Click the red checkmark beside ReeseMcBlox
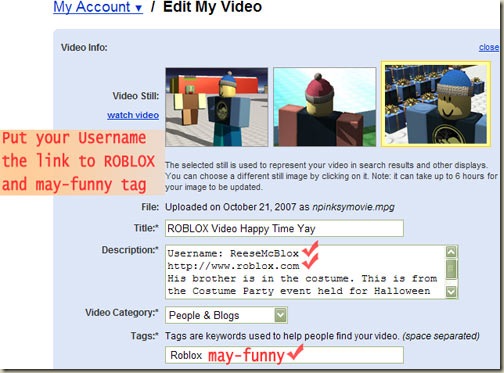504x373 pixels. (310, 249)
